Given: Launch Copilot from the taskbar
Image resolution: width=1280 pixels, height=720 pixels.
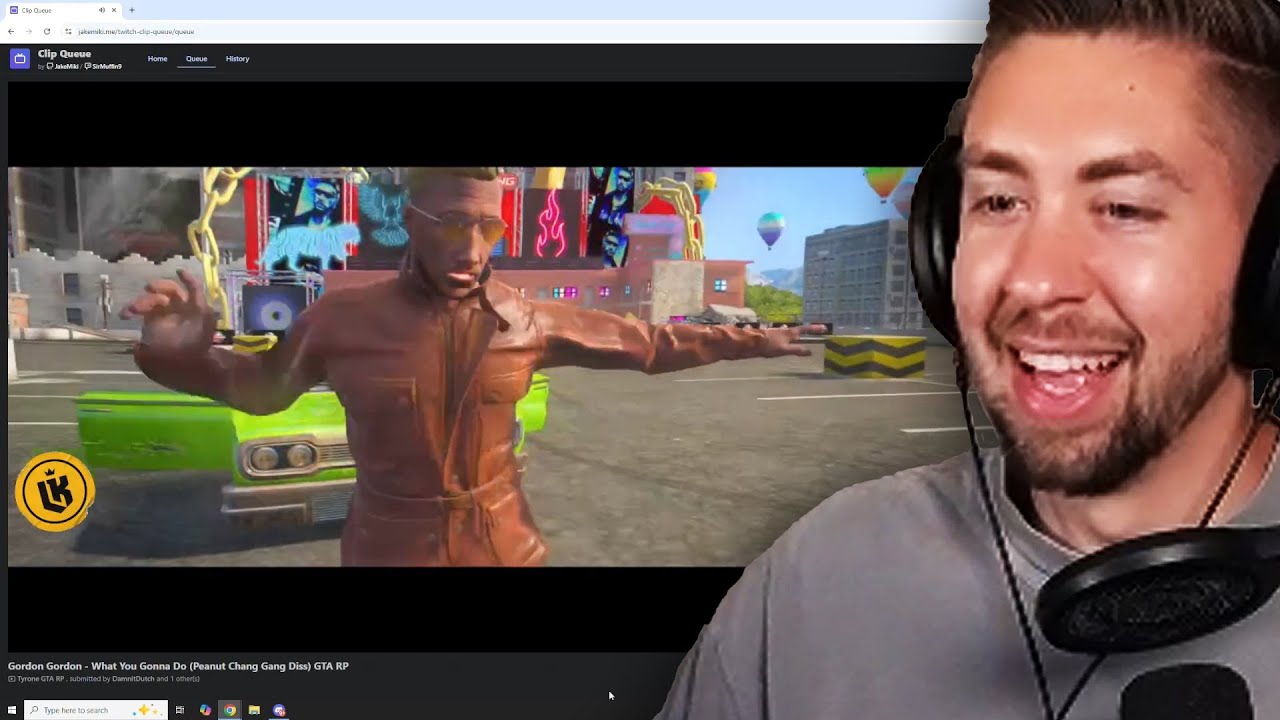Looking at the screenshot, I should click(x=205, y=710).
